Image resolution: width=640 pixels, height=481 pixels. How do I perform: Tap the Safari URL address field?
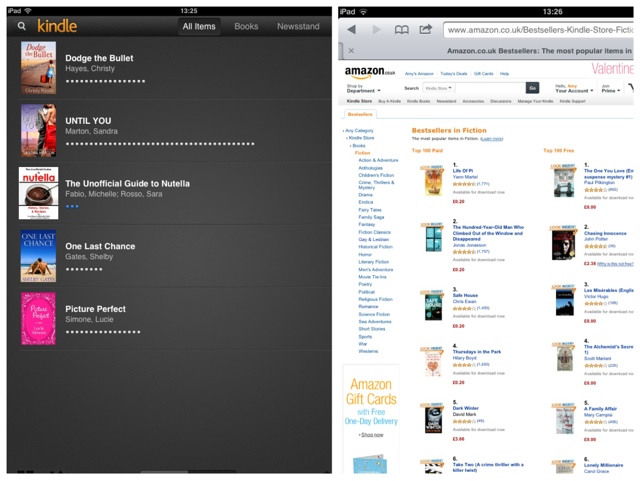click(x=538, y=30)
